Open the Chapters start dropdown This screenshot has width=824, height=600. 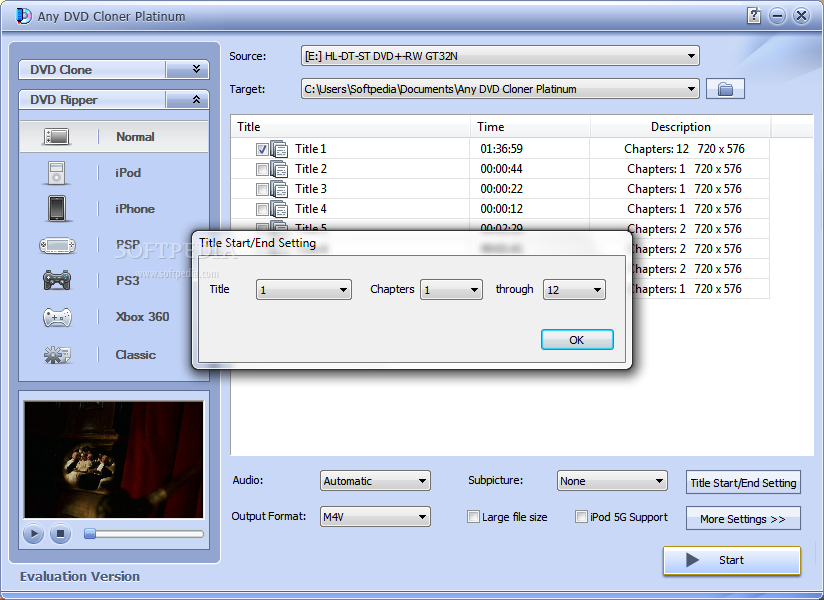451,289
